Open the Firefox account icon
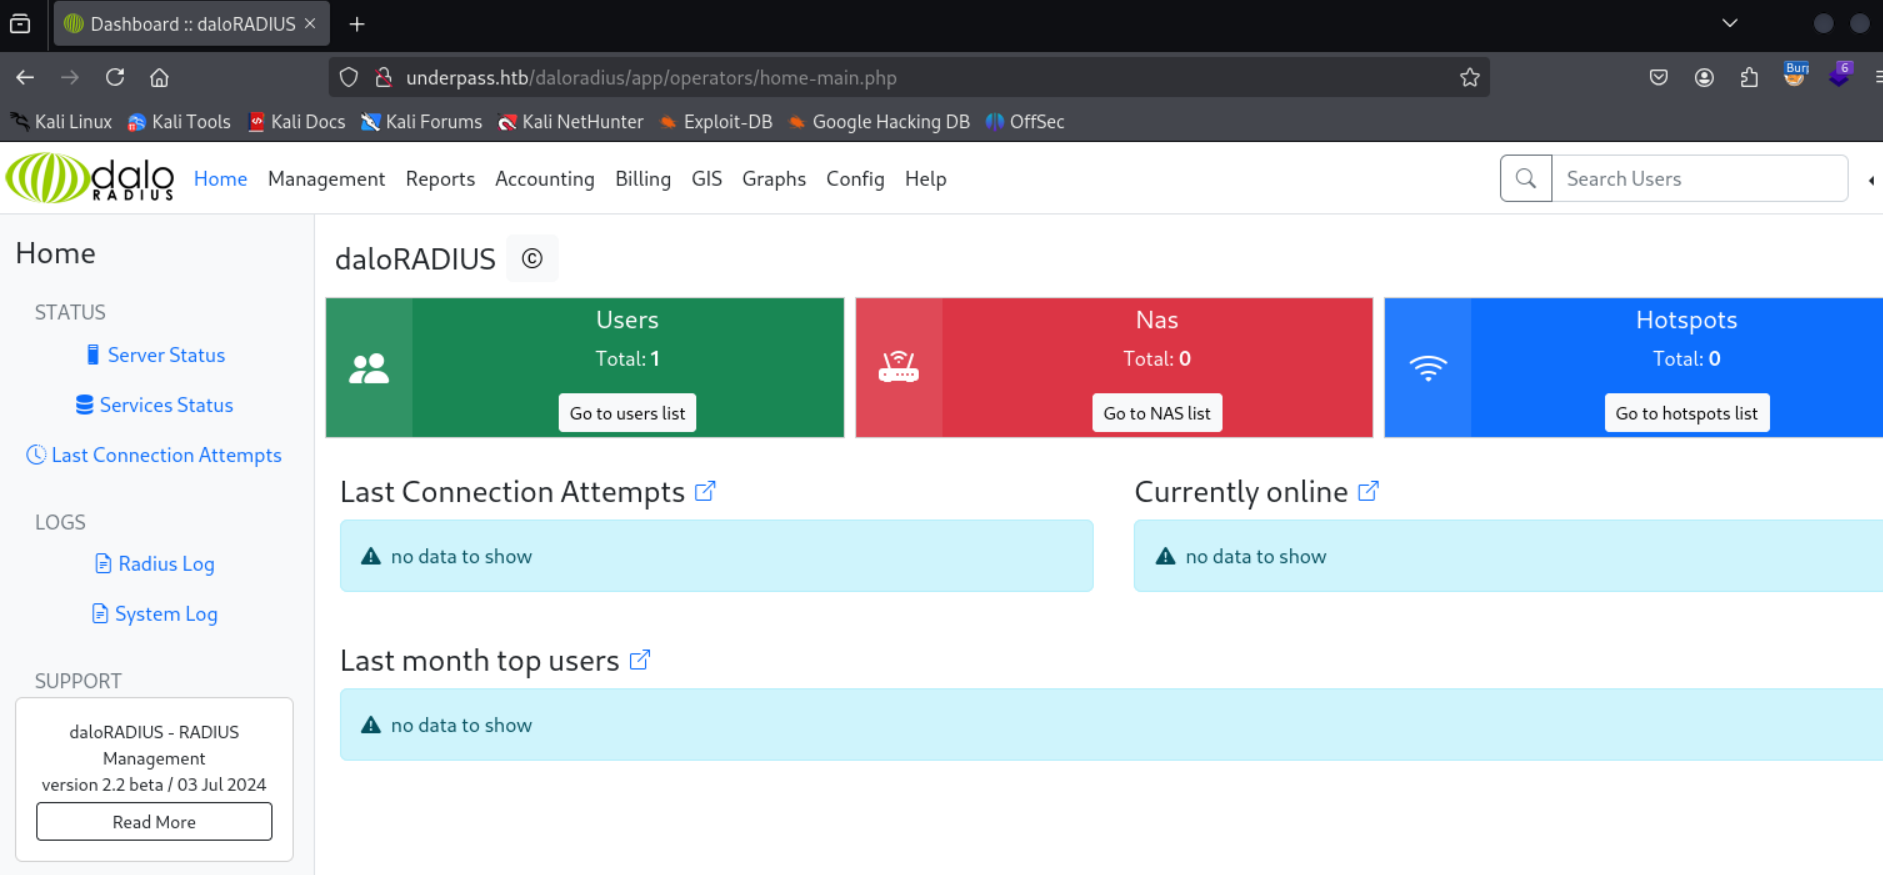Image resolution: width=1883 pixels, height=875 pixels. click(x=1704, y=77)
